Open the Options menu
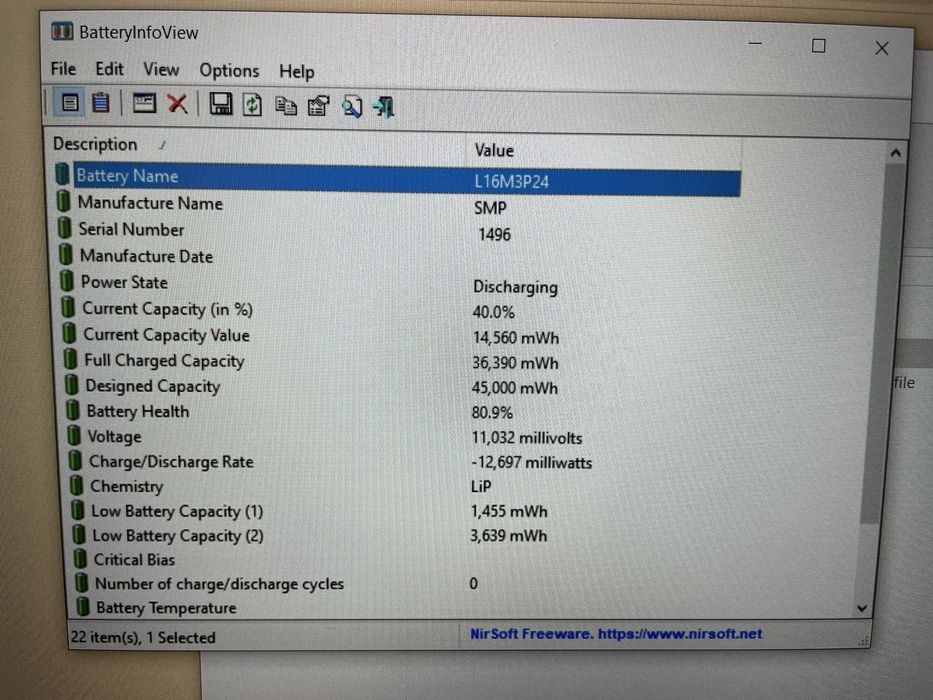The height and width of the screenshot is (700, 933). point(229,71)
